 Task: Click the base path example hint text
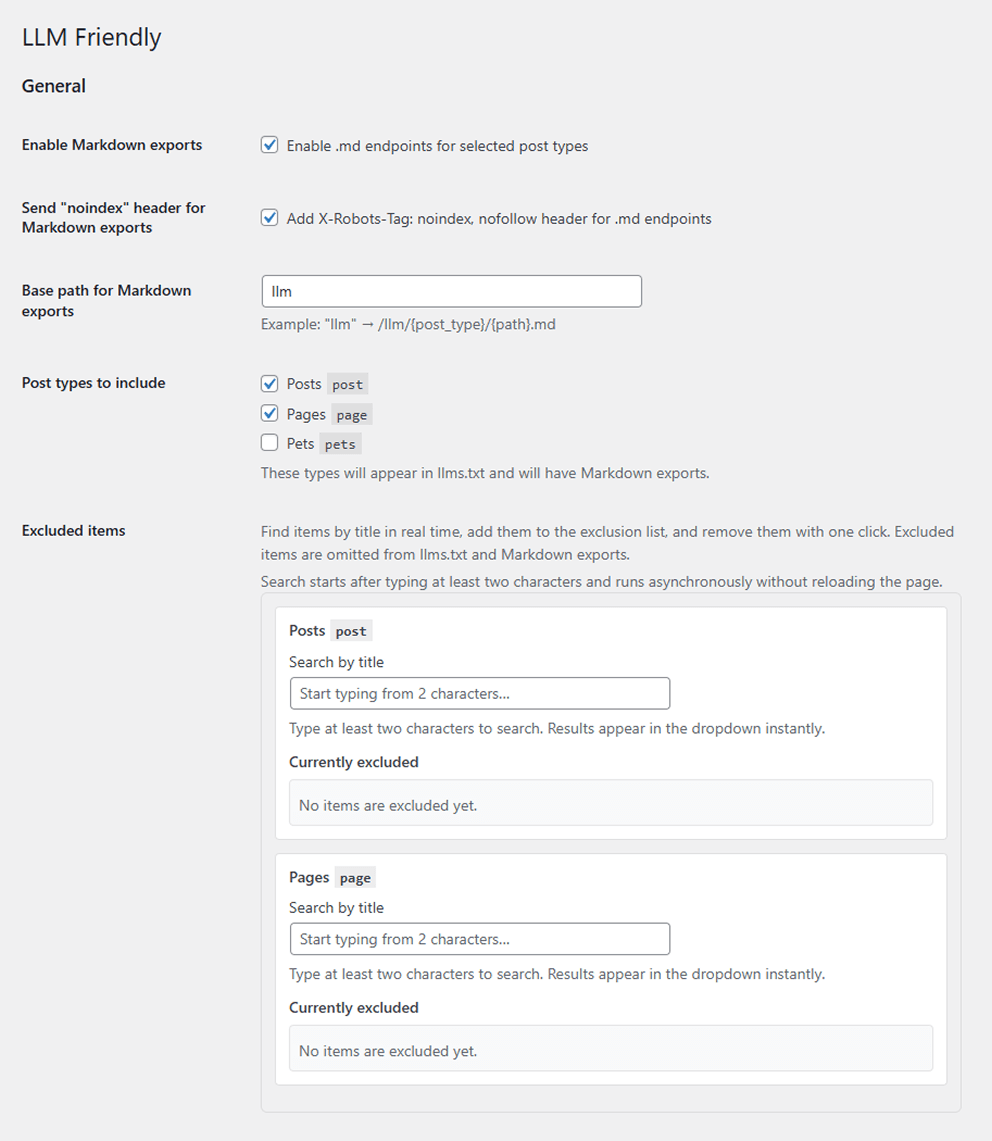pos(408,325)
